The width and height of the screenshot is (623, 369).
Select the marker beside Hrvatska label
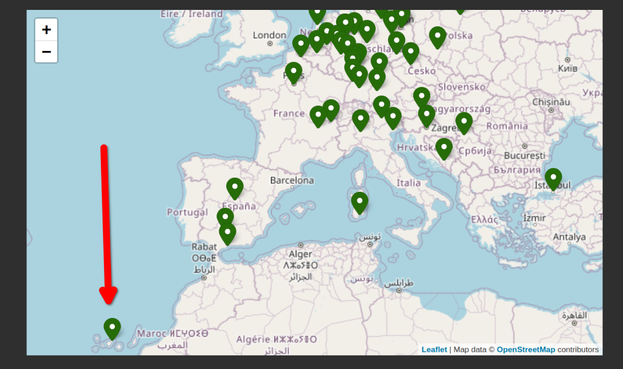pyautogui.click(x=444, y=149)
